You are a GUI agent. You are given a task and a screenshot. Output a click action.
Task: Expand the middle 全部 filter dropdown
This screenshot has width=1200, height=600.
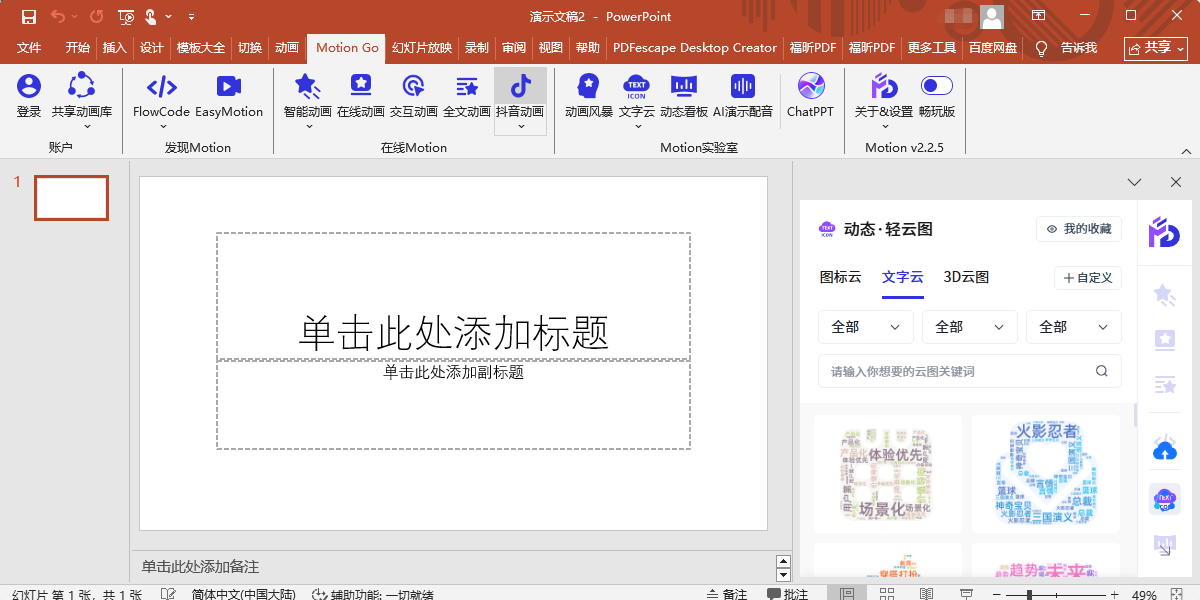point(970,327)
